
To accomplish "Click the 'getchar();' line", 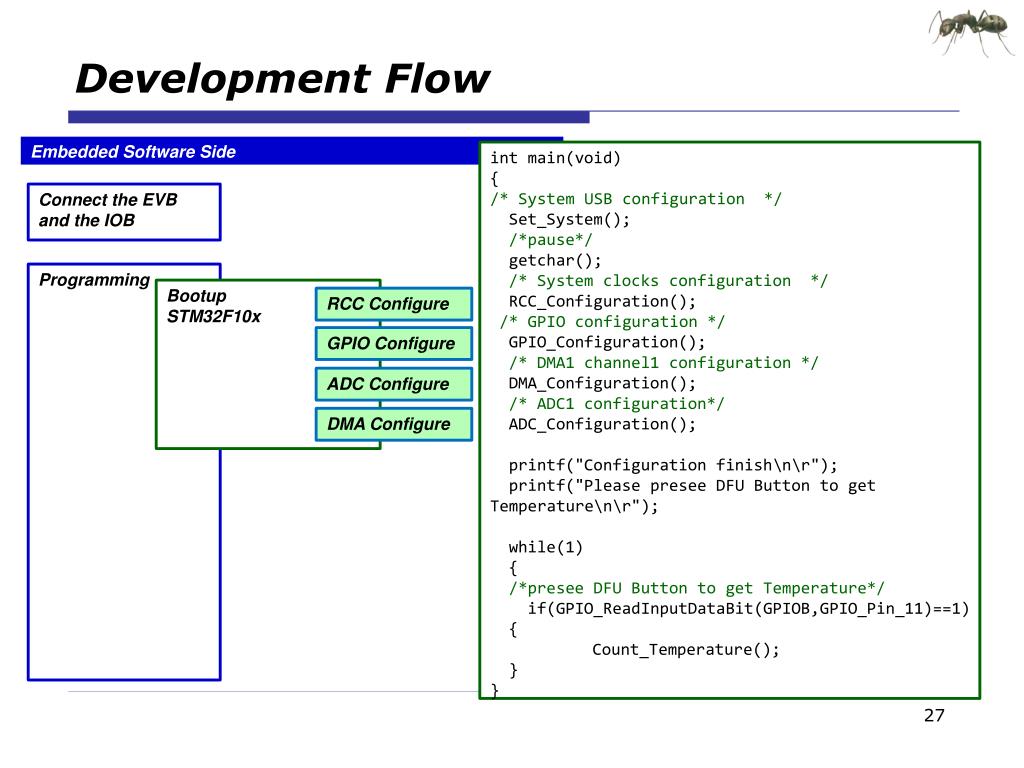I will pyautogui.click(x=555, y=261).
